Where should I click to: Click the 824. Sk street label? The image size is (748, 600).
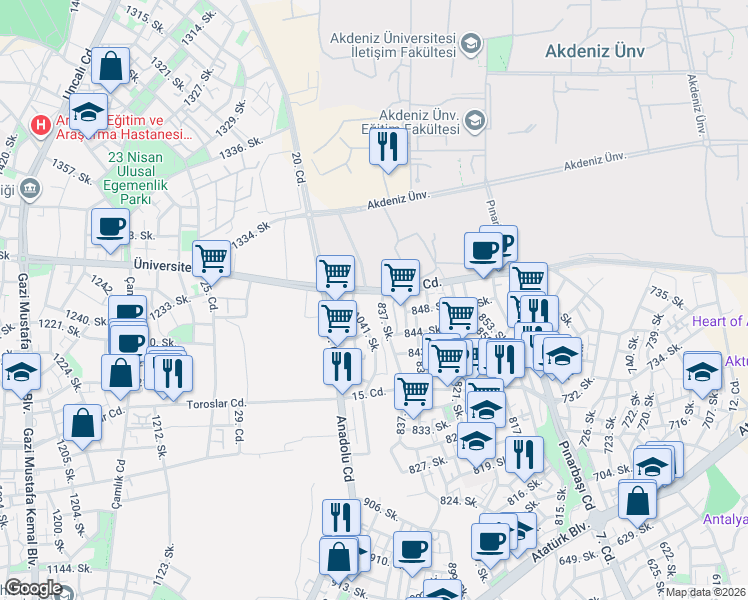458,501
